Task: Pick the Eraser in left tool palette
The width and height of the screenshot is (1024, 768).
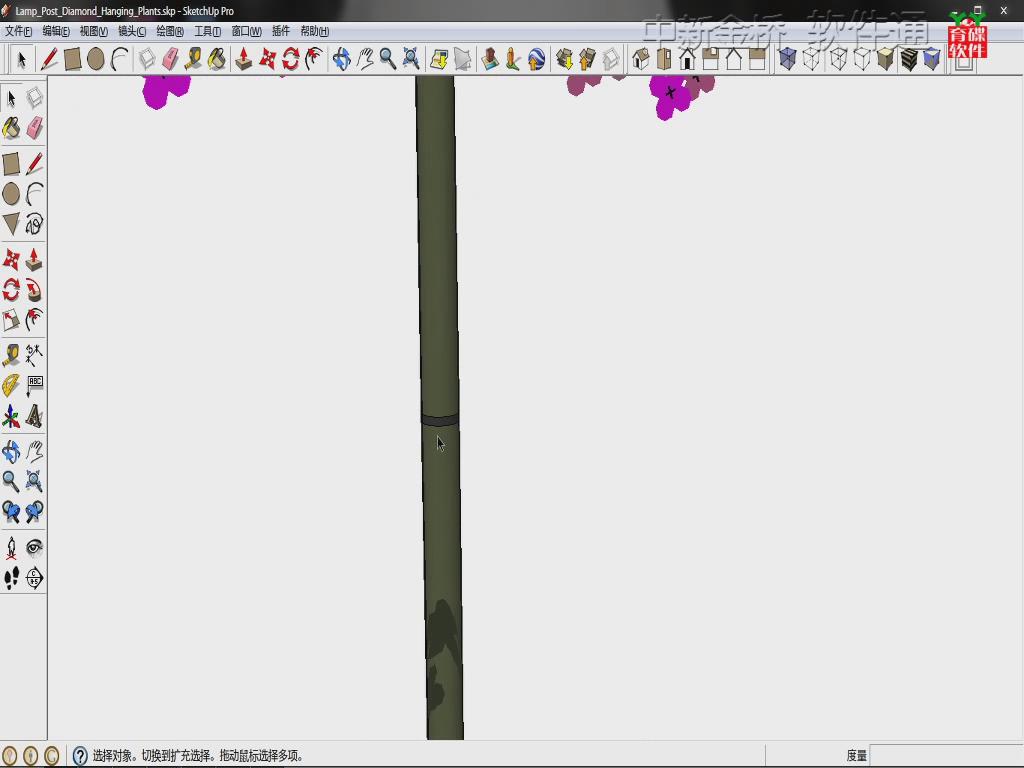Action: 34,128
